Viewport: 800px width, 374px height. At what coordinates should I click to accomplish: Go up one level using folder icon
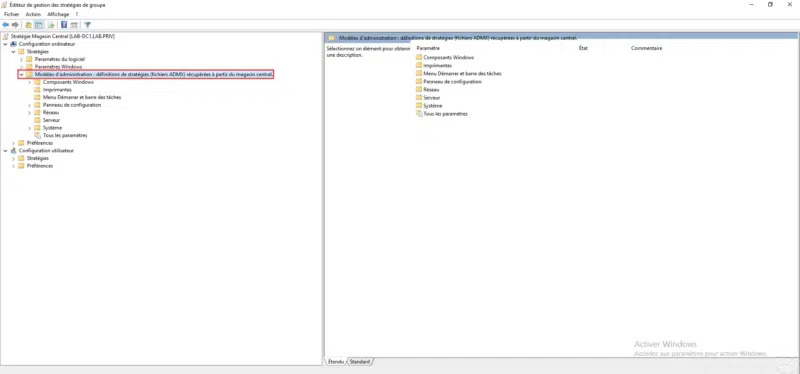28,24
